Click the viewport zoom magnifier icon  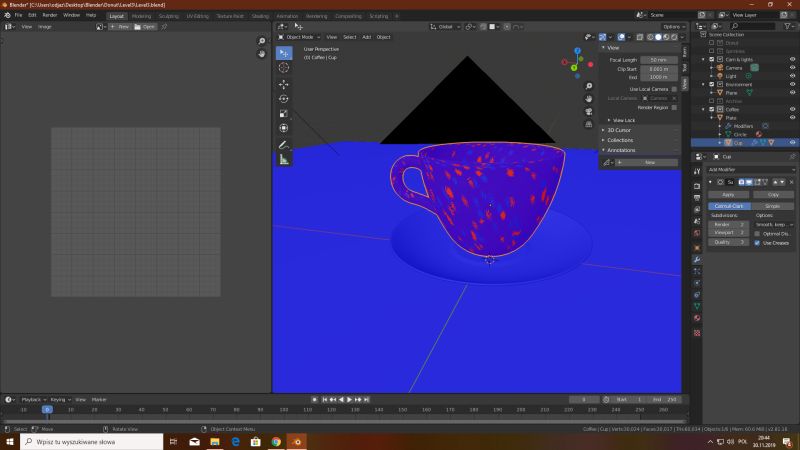click(x=589, y=86)
